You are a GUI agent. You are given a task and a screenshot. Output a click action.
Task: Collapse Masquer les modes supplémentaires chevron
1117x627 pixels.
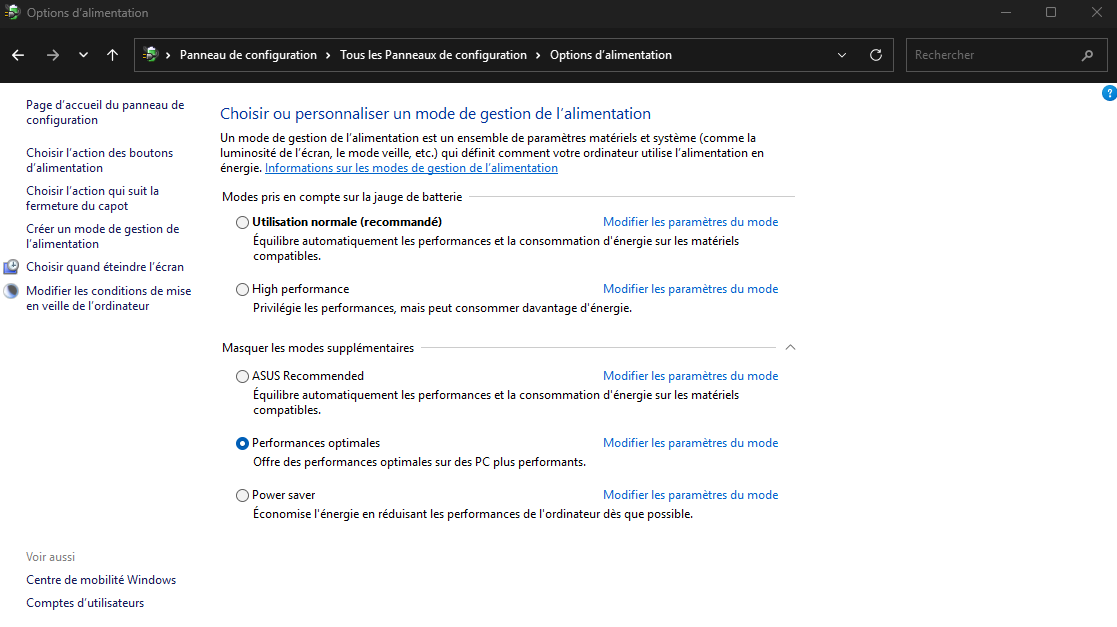click(x=790, y=348)
